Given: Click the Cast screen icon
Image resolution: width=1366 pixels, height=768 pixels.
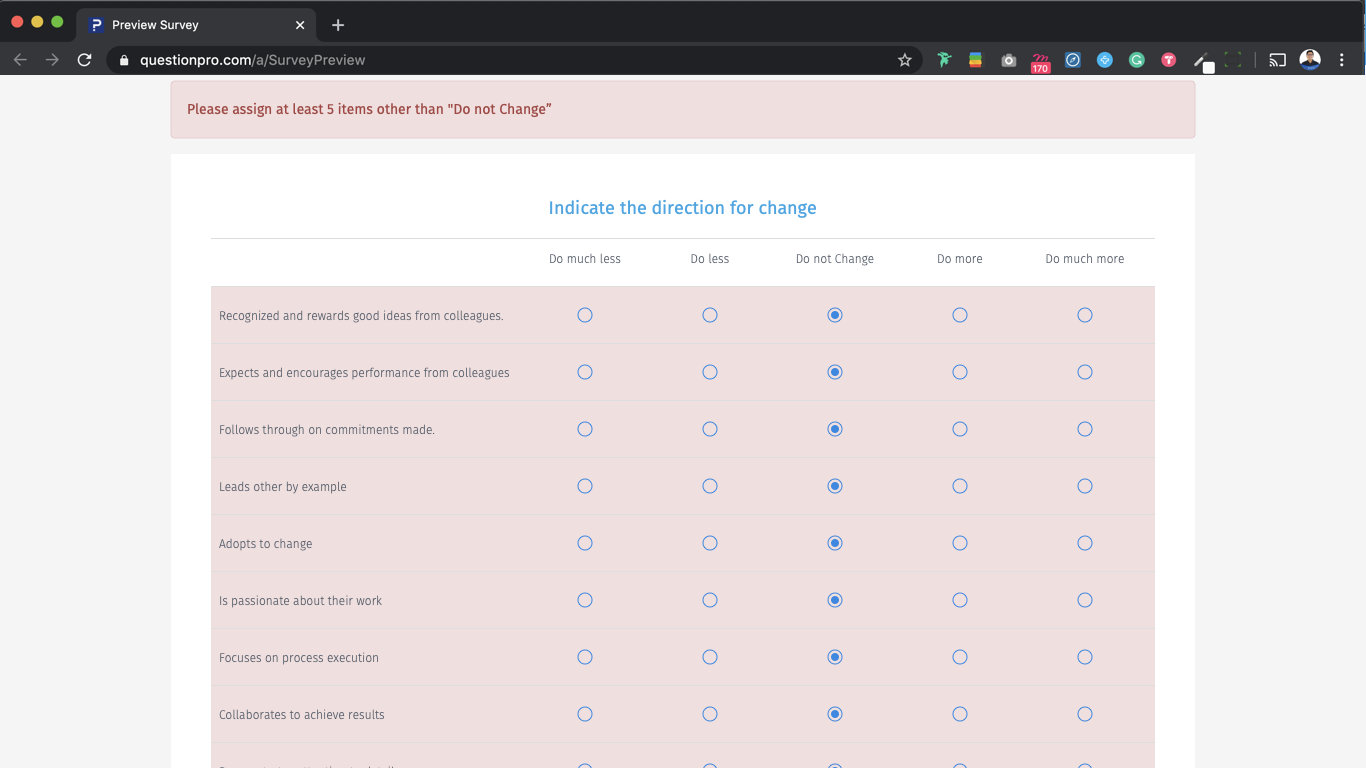Looking at the screenshot, I should coord(1277,60).
